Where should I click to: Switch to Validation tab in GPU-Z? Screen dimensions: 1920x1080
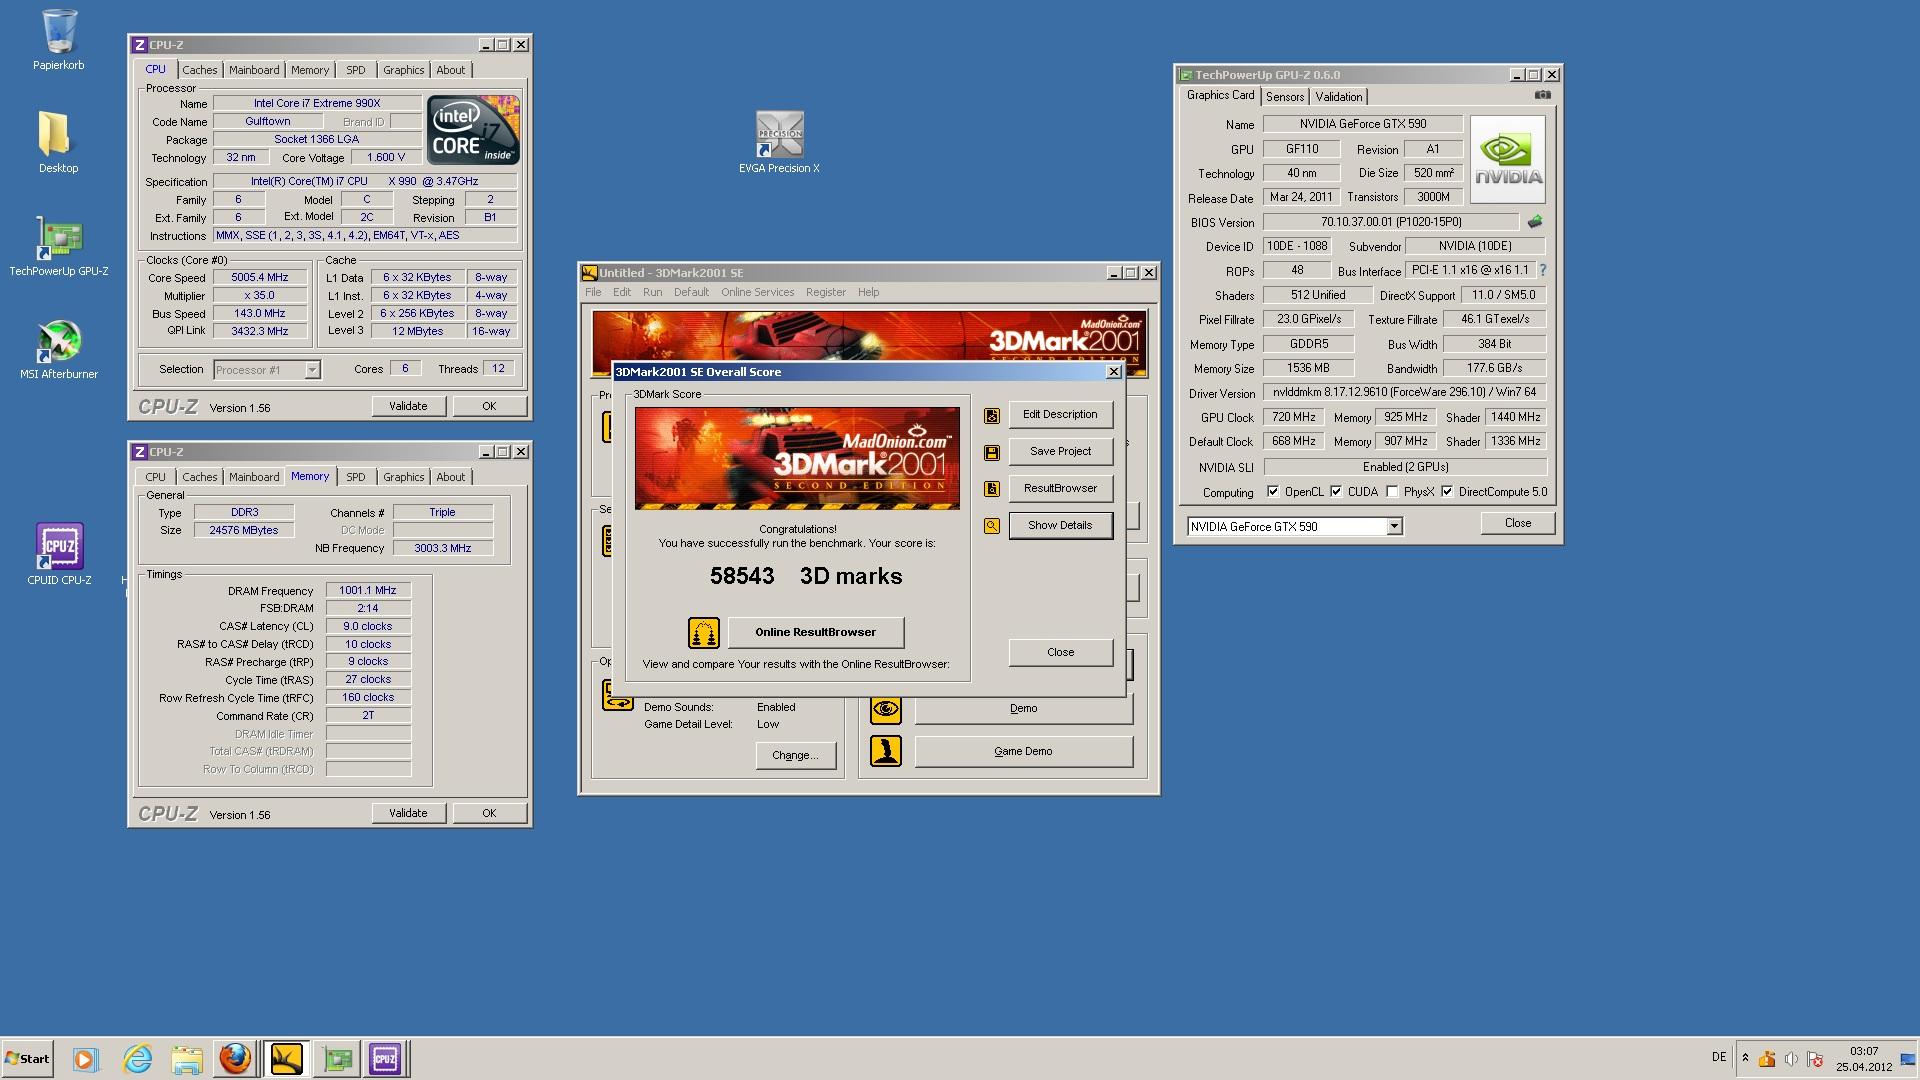click(1339, 97)
